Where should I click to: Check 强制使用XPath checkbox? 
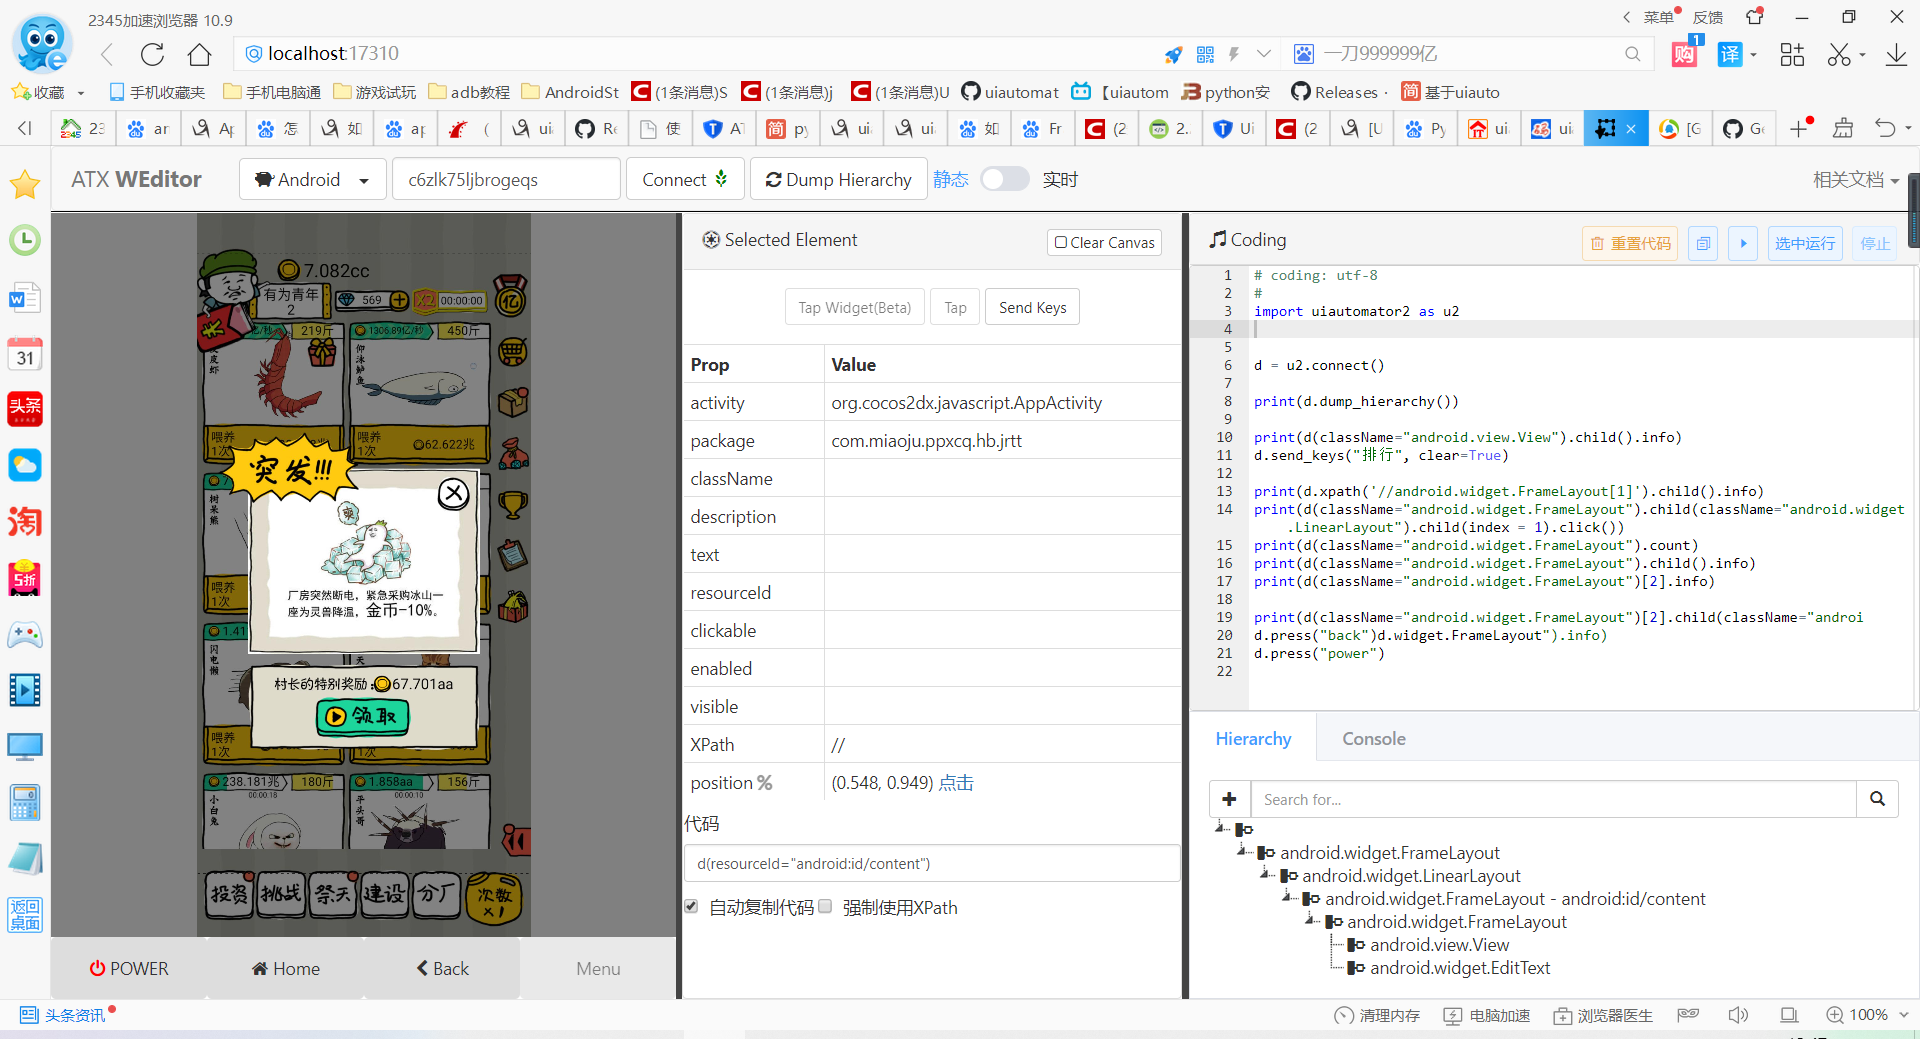point(825,906)
